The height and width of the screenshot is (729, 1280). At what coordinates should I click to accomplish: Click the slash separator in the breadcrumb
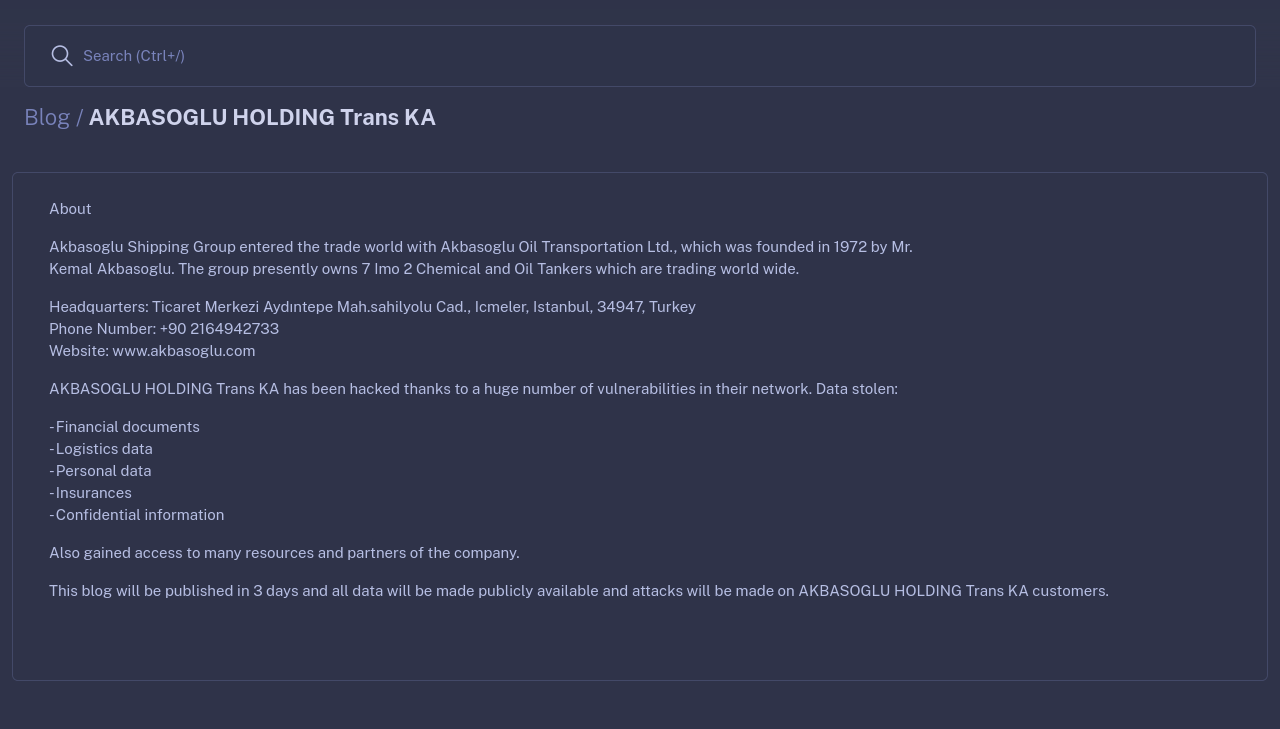79,117
